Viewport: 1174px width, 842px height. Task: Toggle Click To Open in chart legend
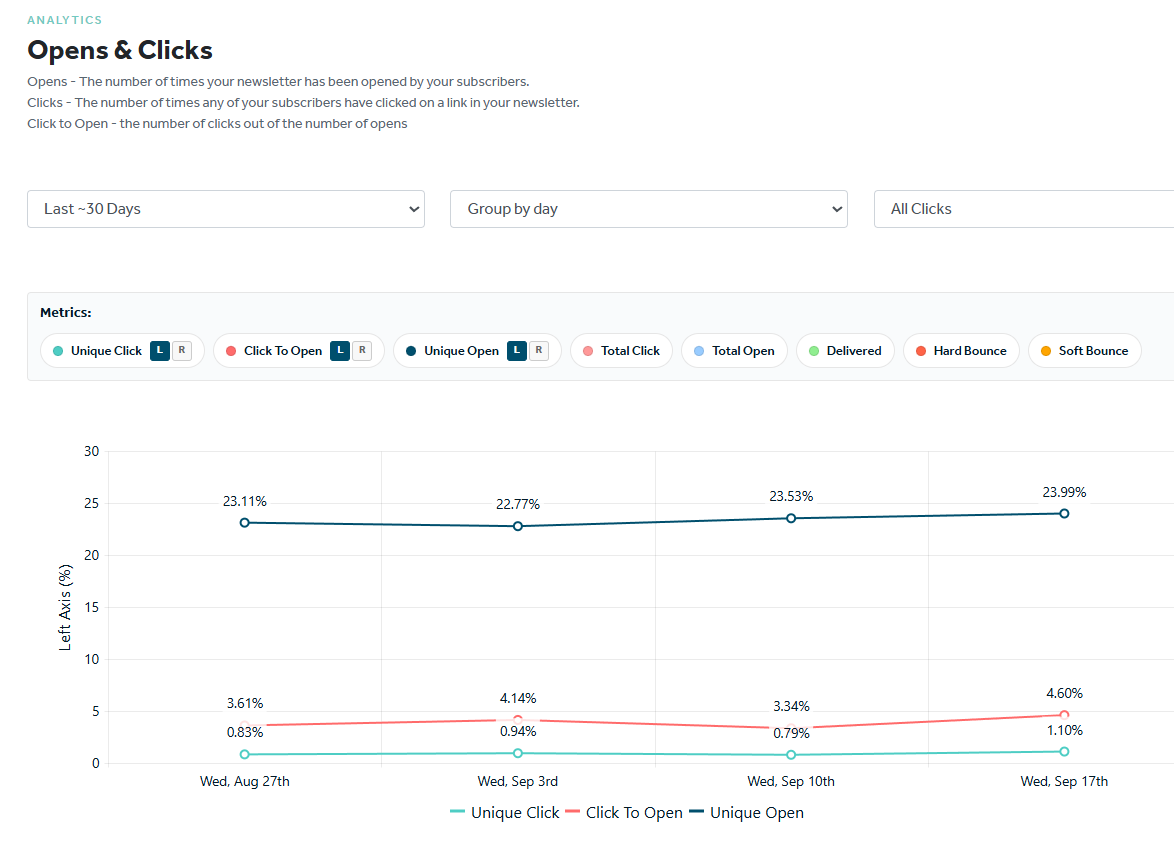click(624, 813)
